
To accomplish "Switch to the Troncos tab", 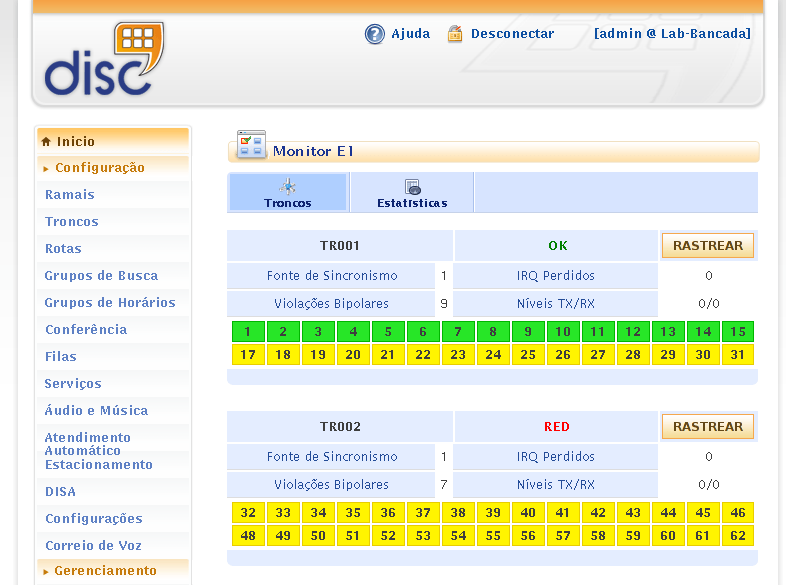I will (x=288, y=202).
